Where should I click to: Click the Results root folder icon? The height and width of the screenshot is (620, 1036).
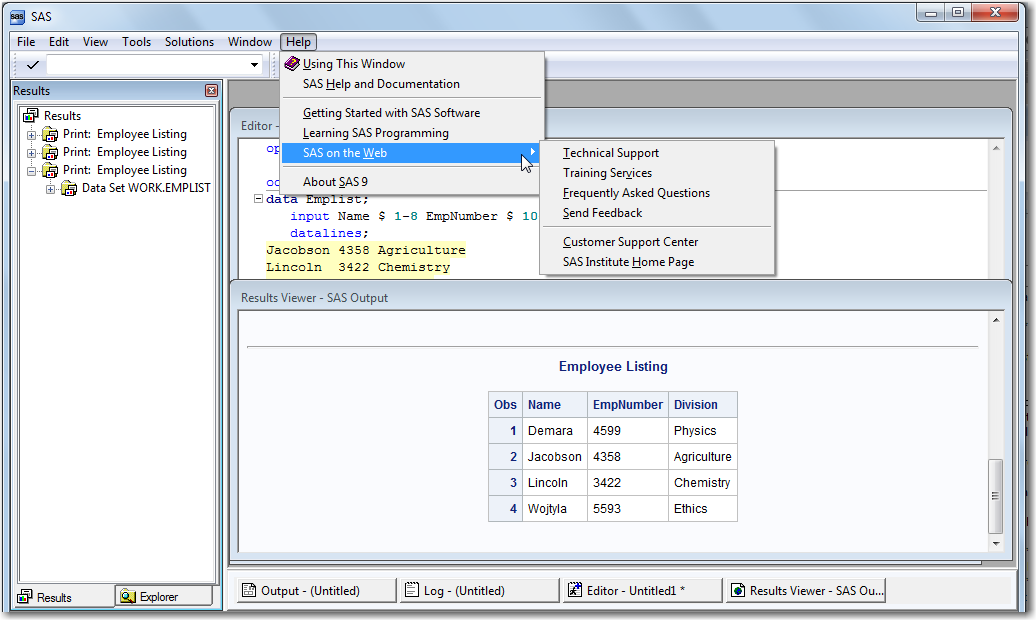30,116
